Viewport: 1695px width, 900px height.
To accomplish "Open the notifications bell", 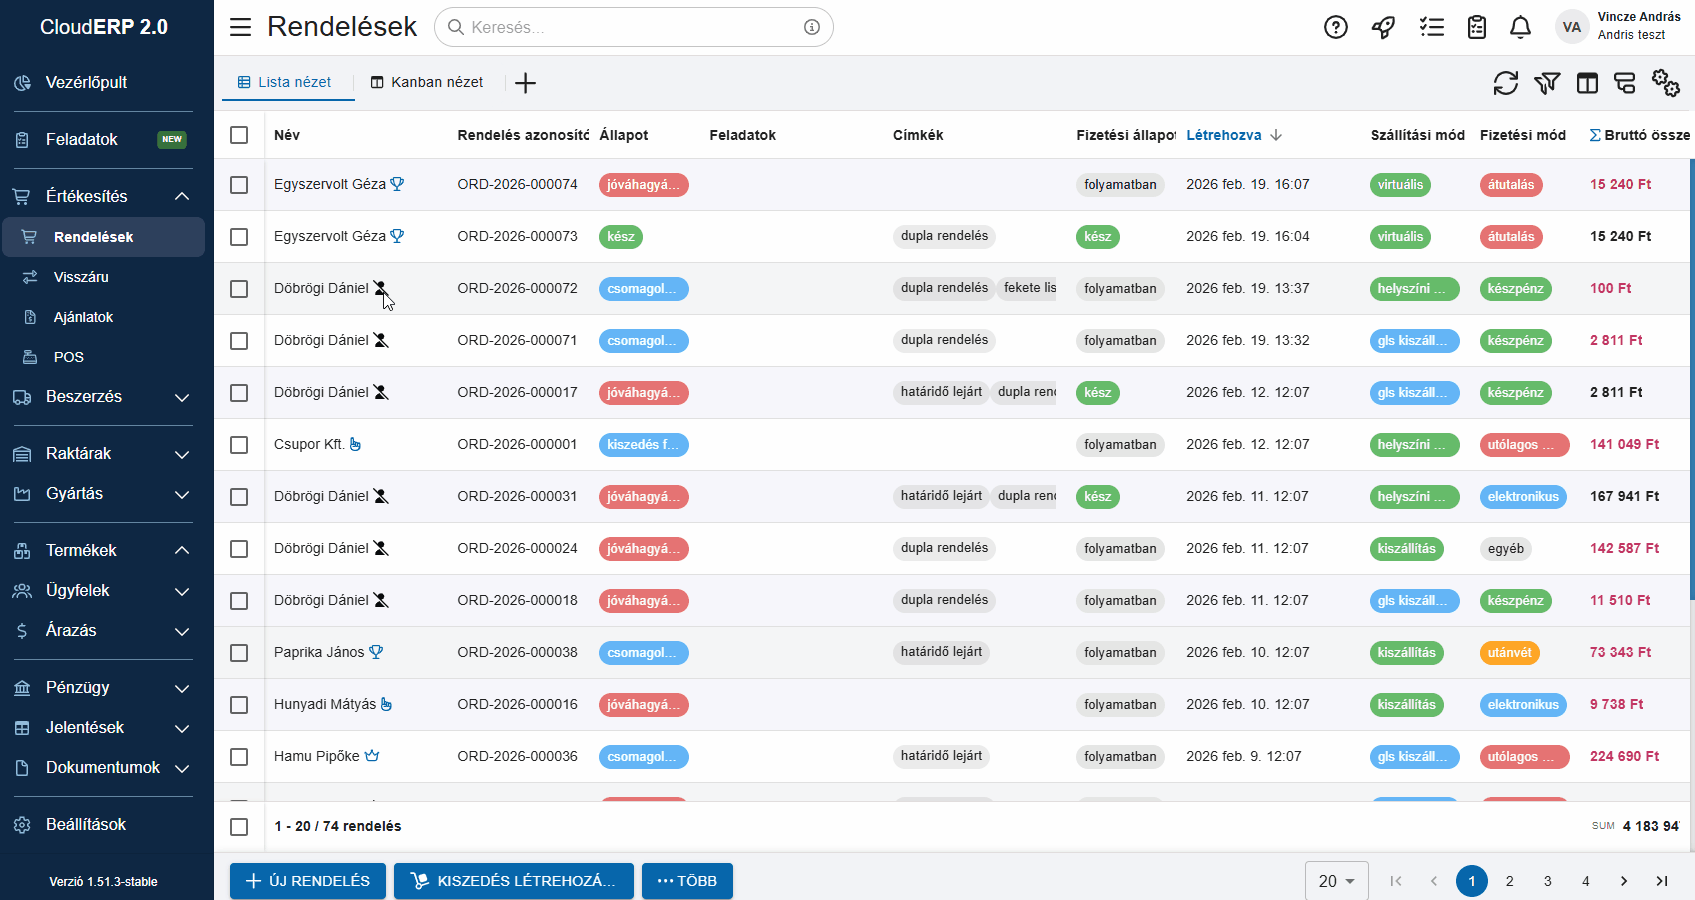I will 1520,27.
